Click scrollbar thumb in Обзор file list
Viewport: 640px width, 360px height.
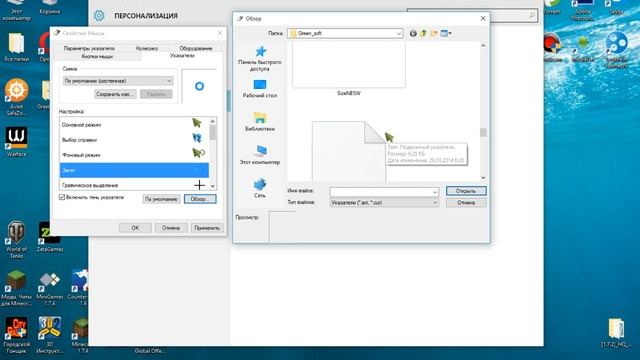[x=483, y=132]
